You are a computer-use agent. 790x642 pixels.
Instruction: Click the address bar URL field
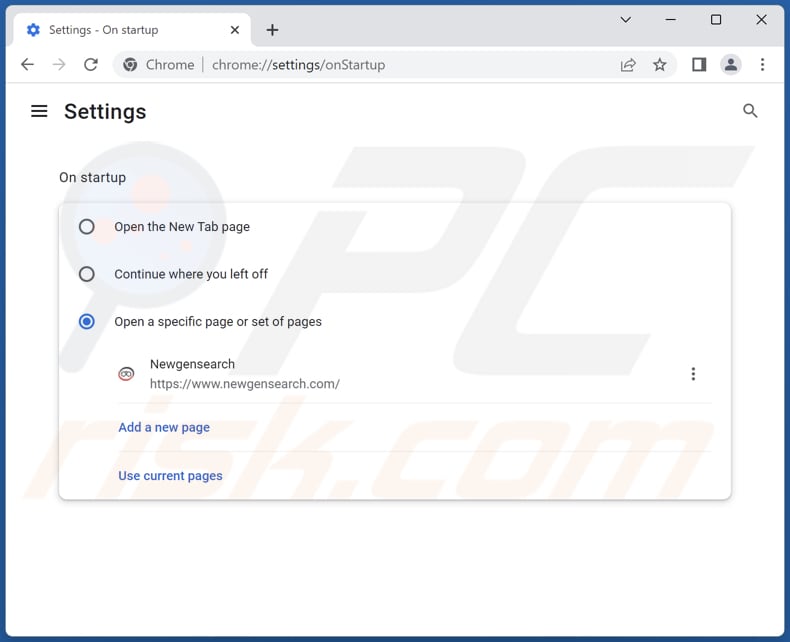coord(400,65)
